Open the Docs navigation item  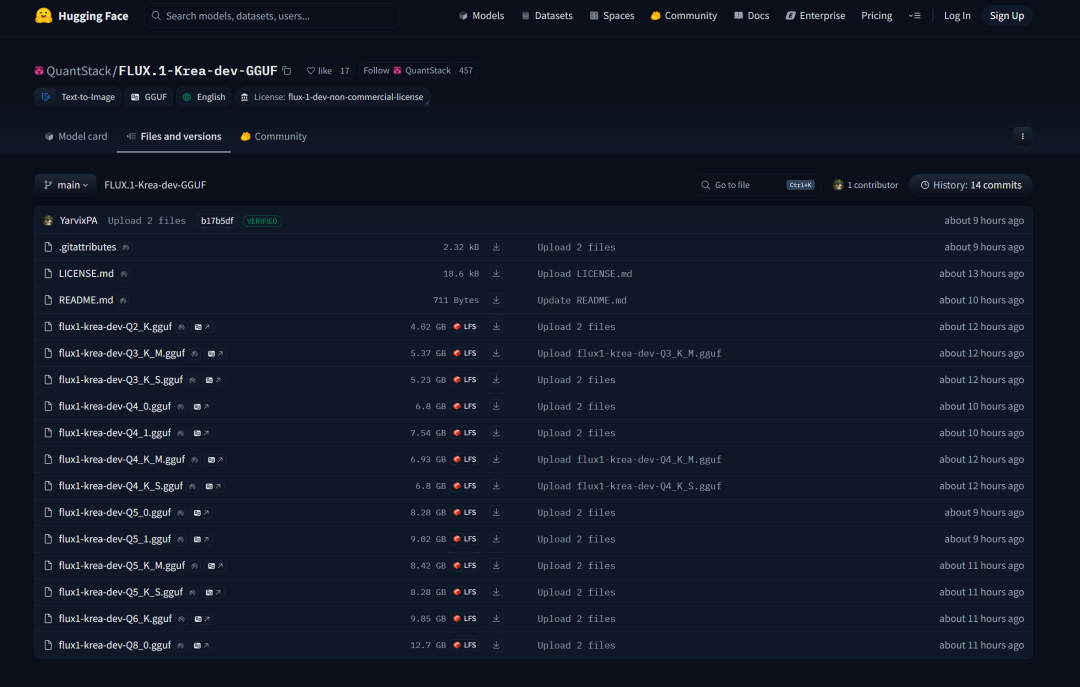751,15
